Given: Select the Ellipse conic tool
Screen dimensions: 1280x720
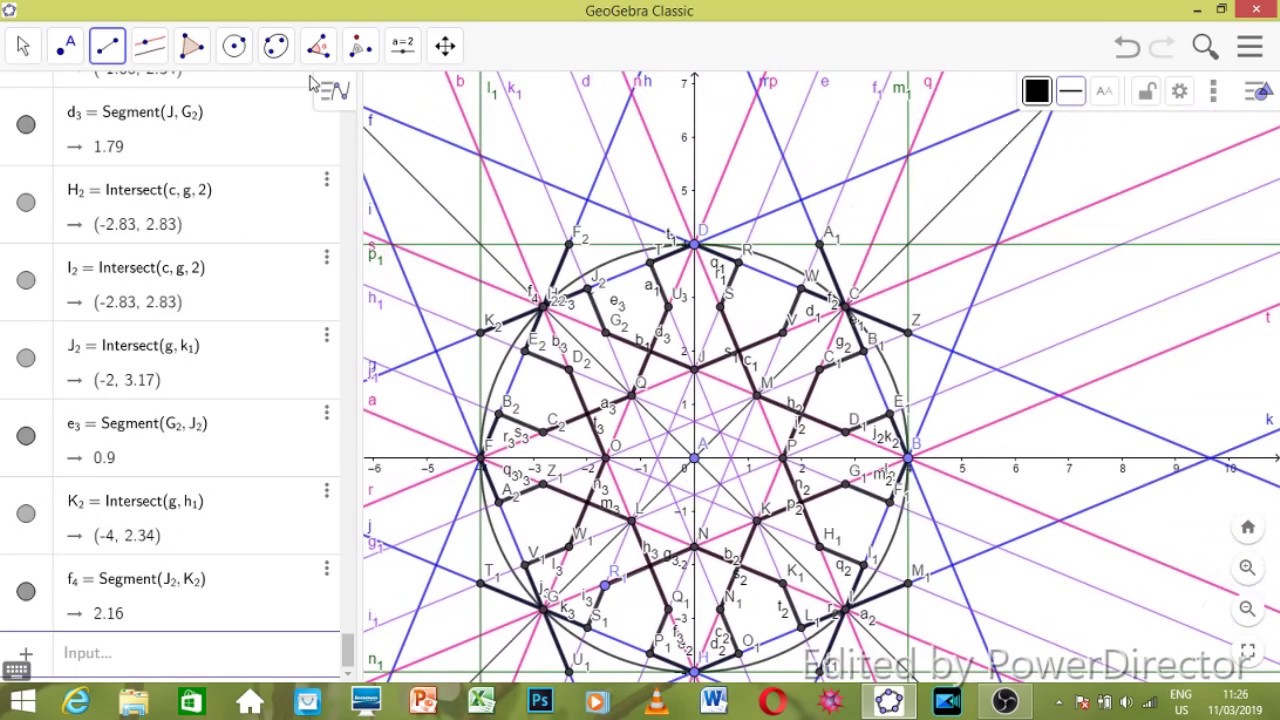Looking at the screenshot, I should [276, 46].
